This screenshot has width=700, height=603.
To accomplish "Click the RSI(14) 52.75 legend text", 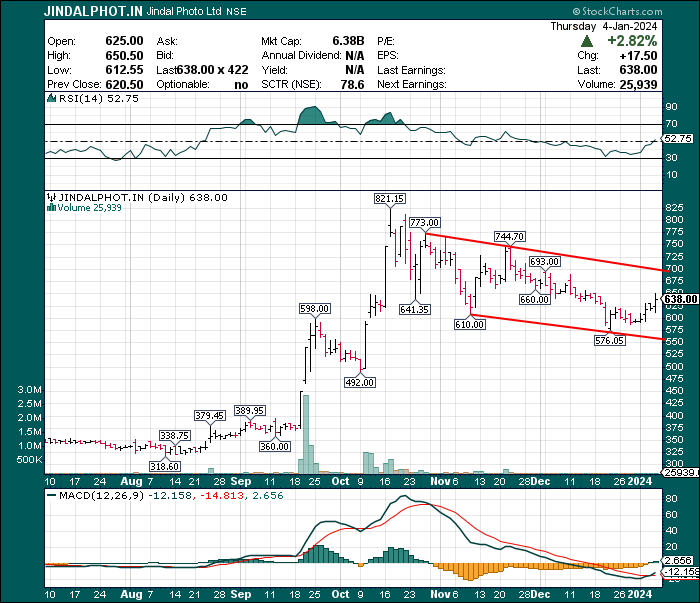I will (x=99, y=99).
